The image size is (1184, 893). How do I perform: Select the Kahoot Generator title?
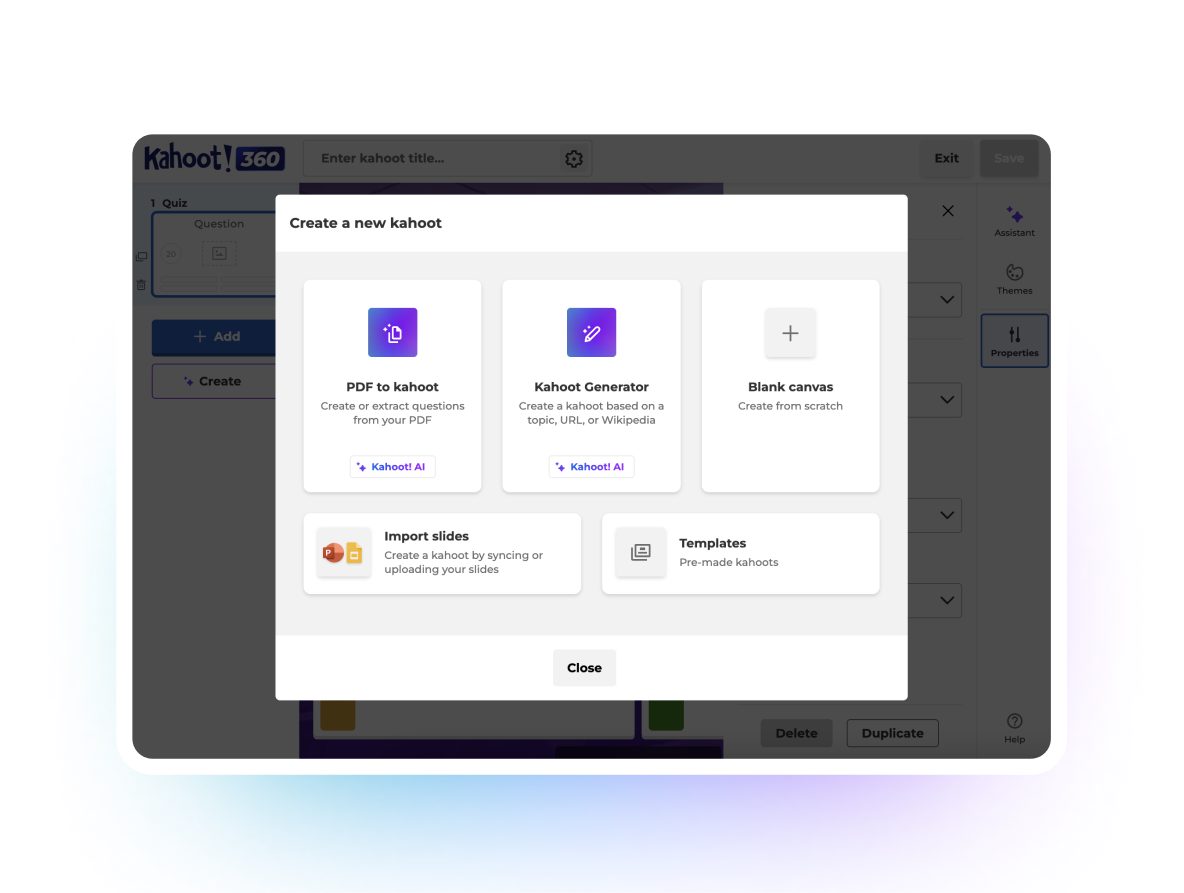click(591, 386)
